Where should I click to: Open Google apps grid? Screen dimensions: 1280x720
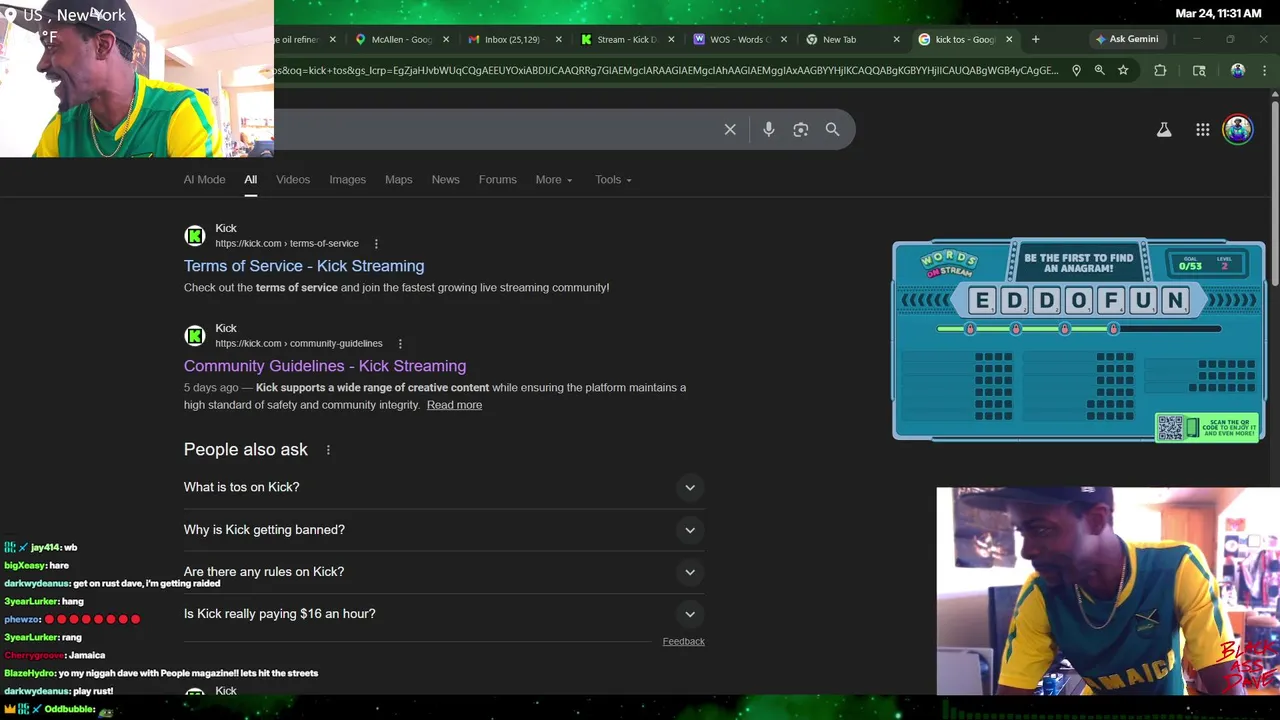tap(1203, 130)
